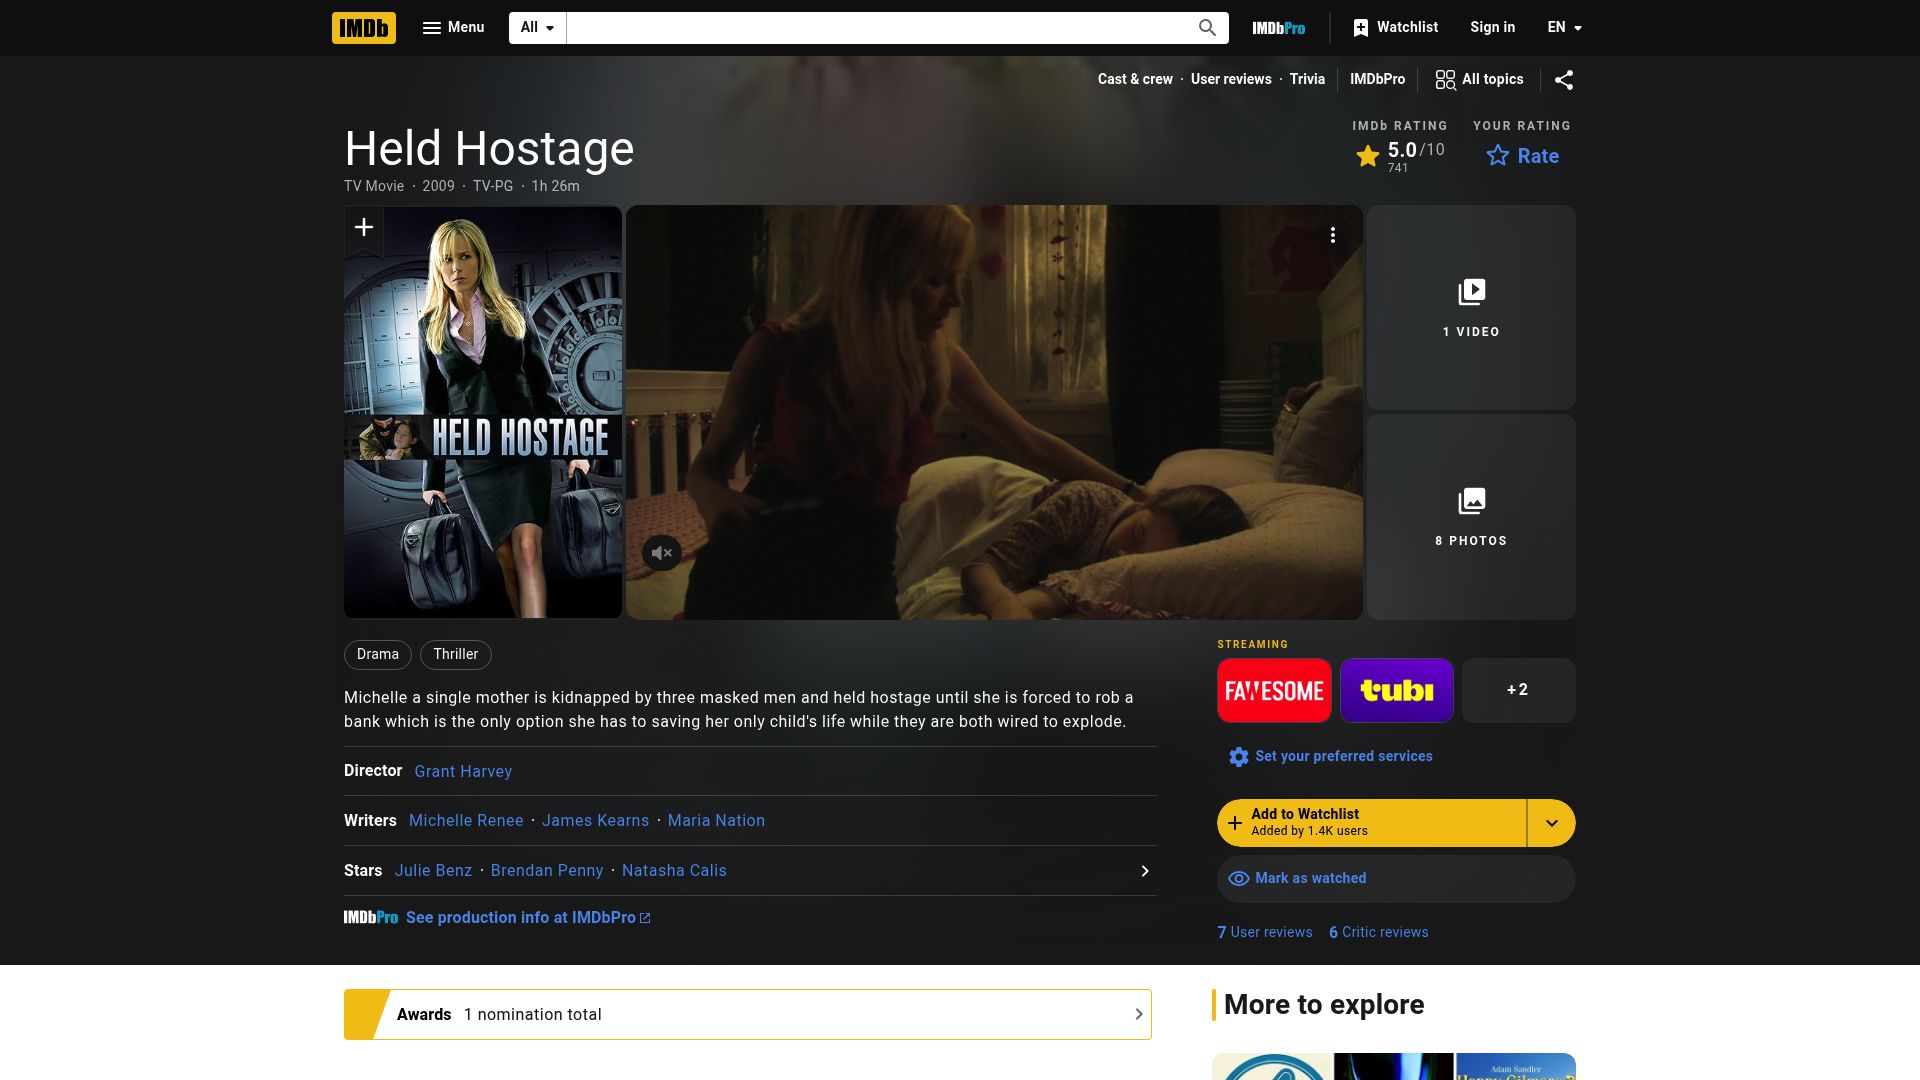Image resolution: width=1920 pixels, height=1080 pixels.
Task: Open the Held Hostage poster image
Action: click(482, 412)
